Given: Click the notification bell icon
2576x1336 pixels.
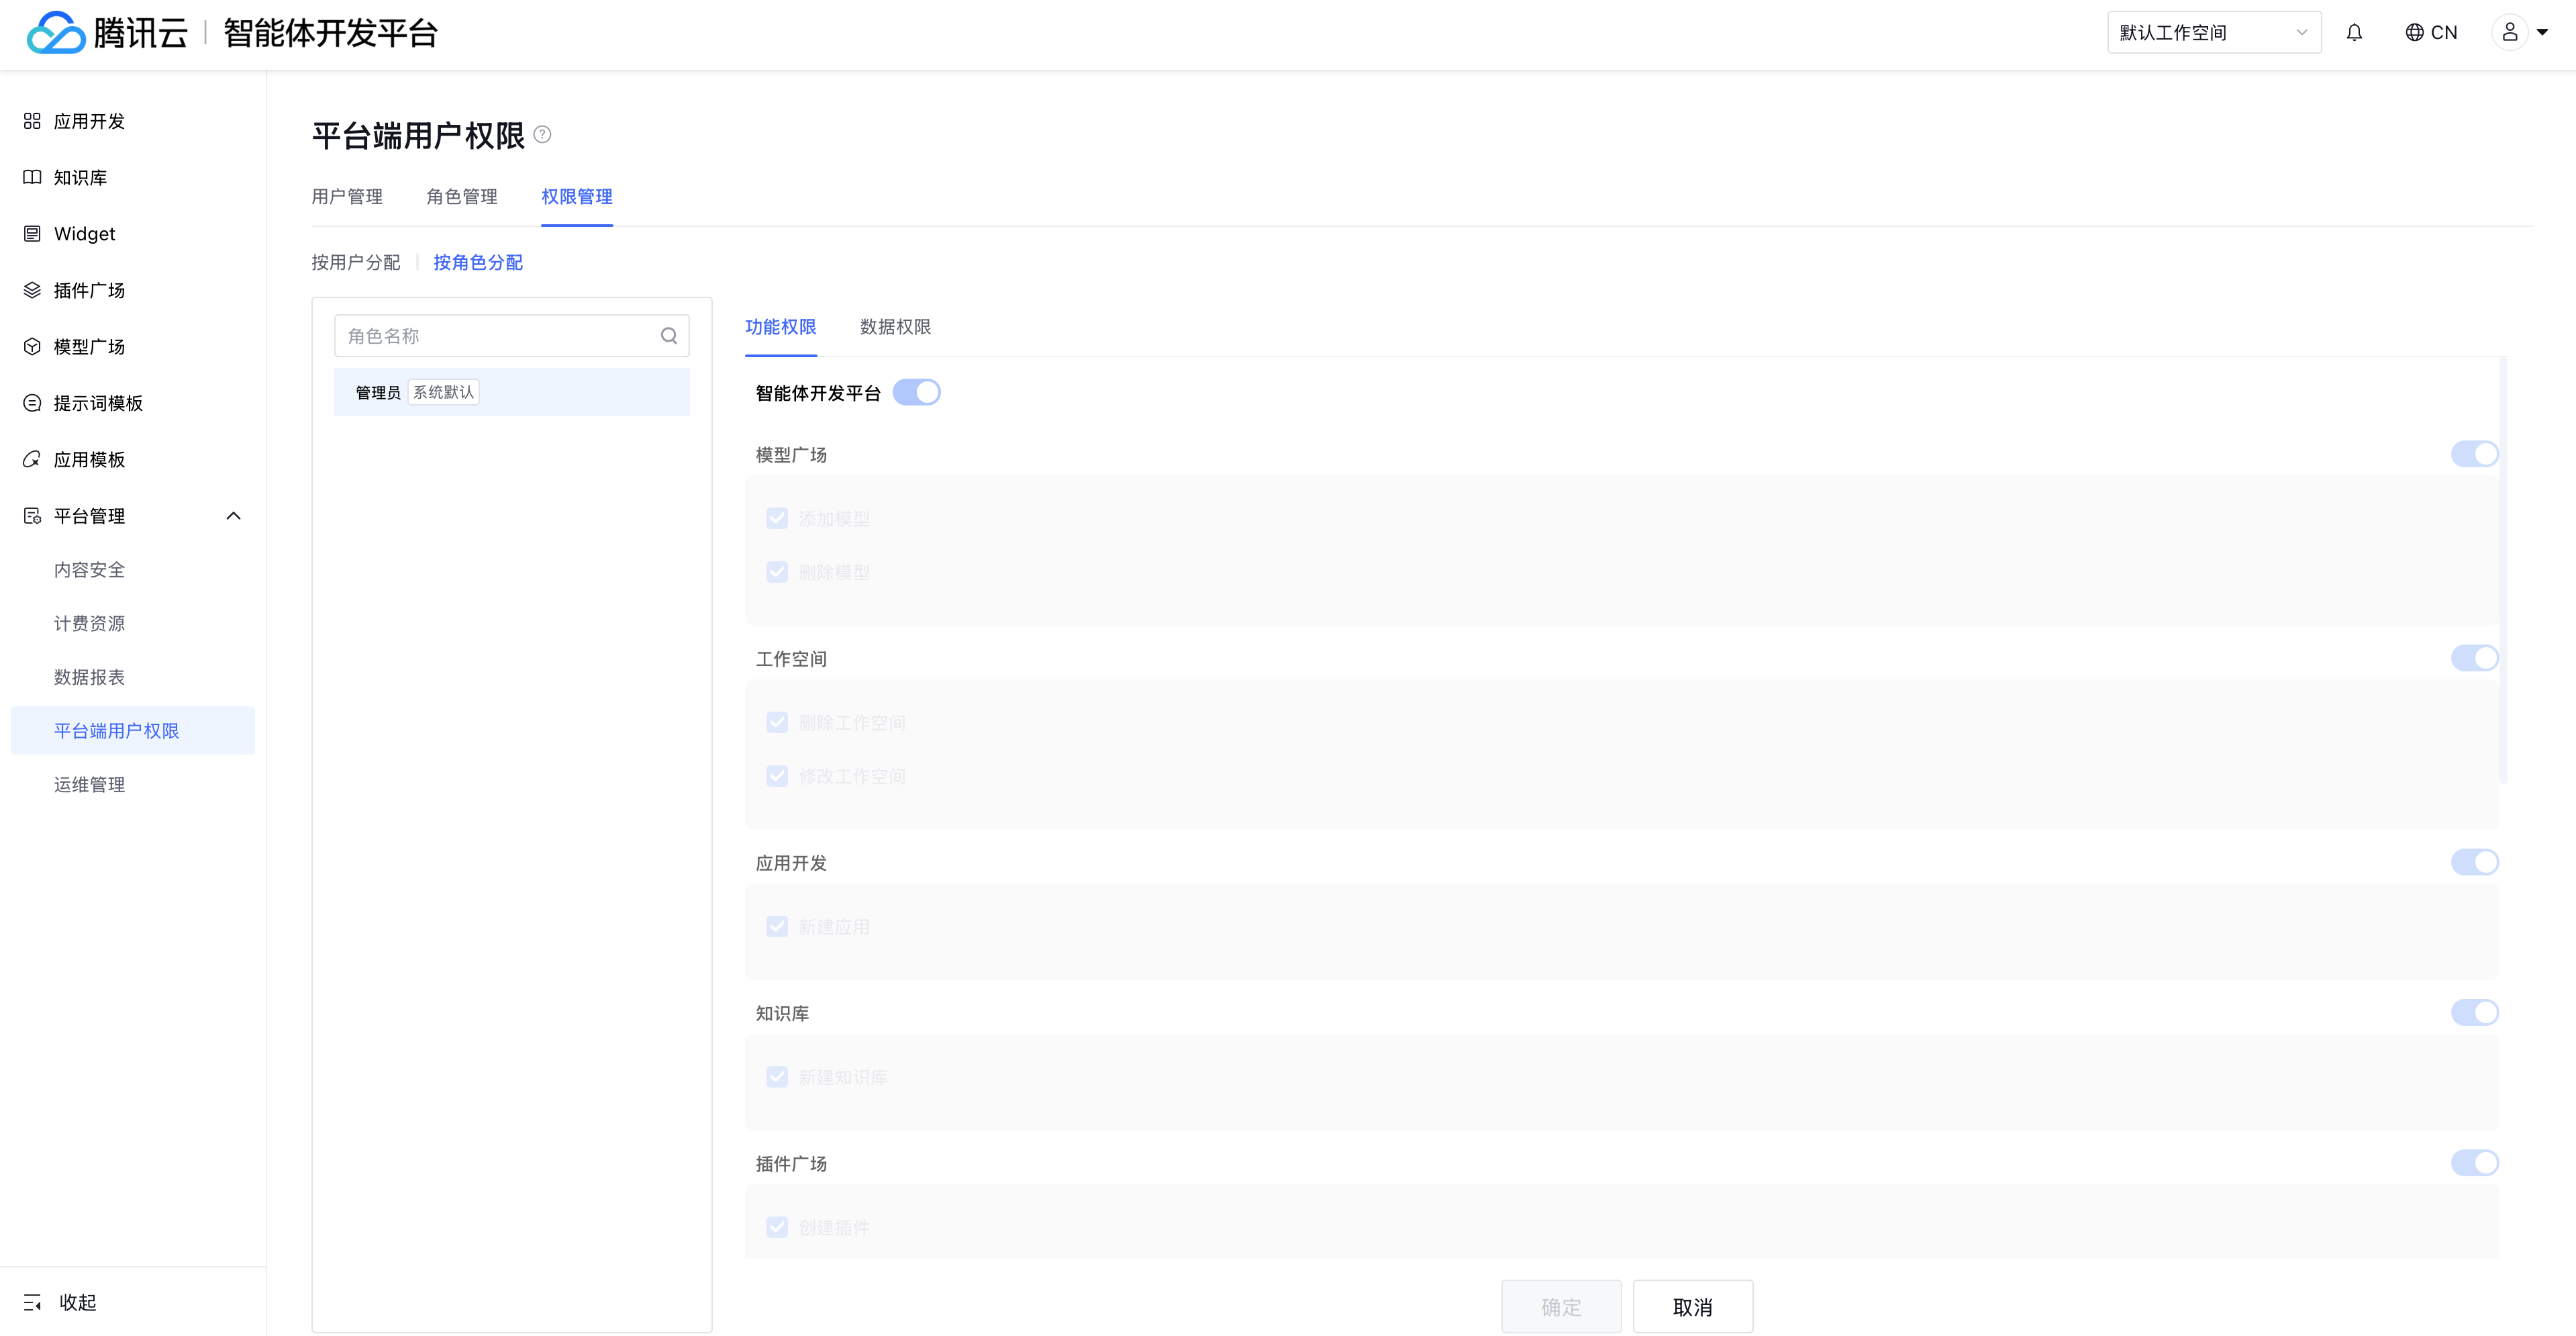Looking at the screenshot, I should coord(2354,33).
